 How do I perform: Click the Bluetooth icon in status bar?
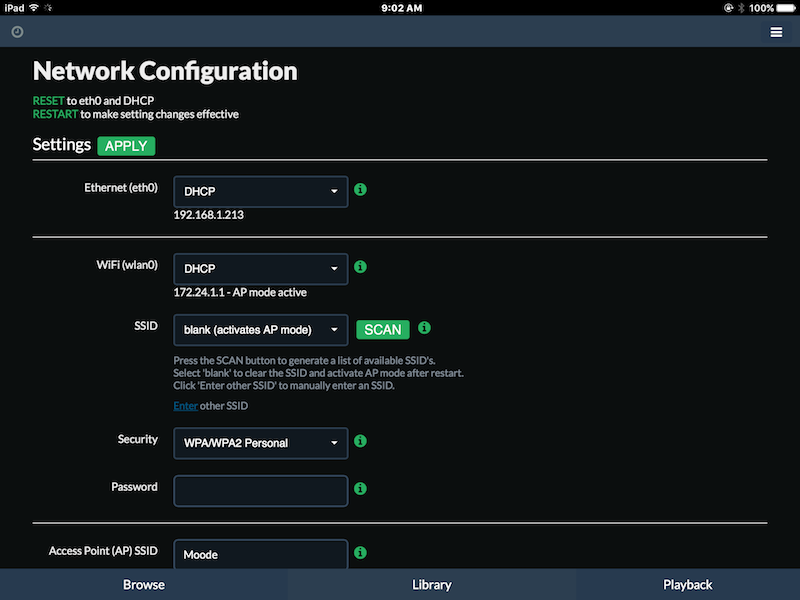(741, 8)
